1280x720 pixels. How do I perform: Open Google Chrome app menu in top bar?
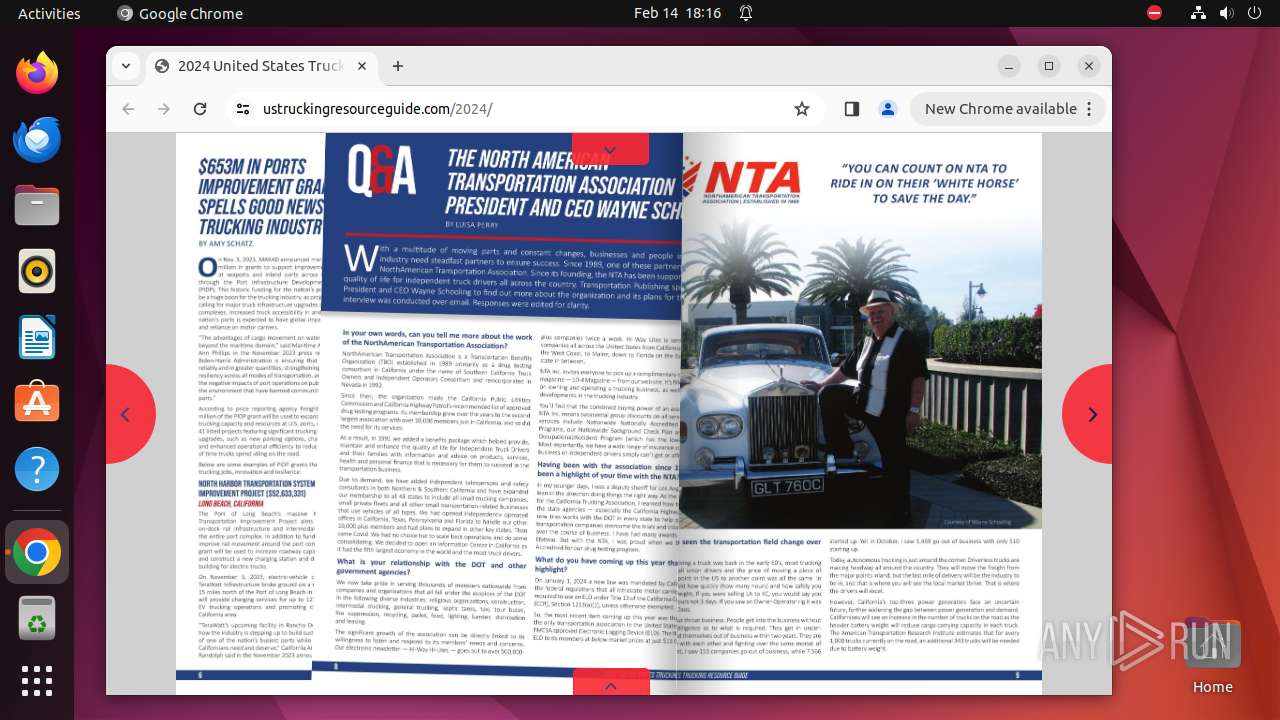180,13
